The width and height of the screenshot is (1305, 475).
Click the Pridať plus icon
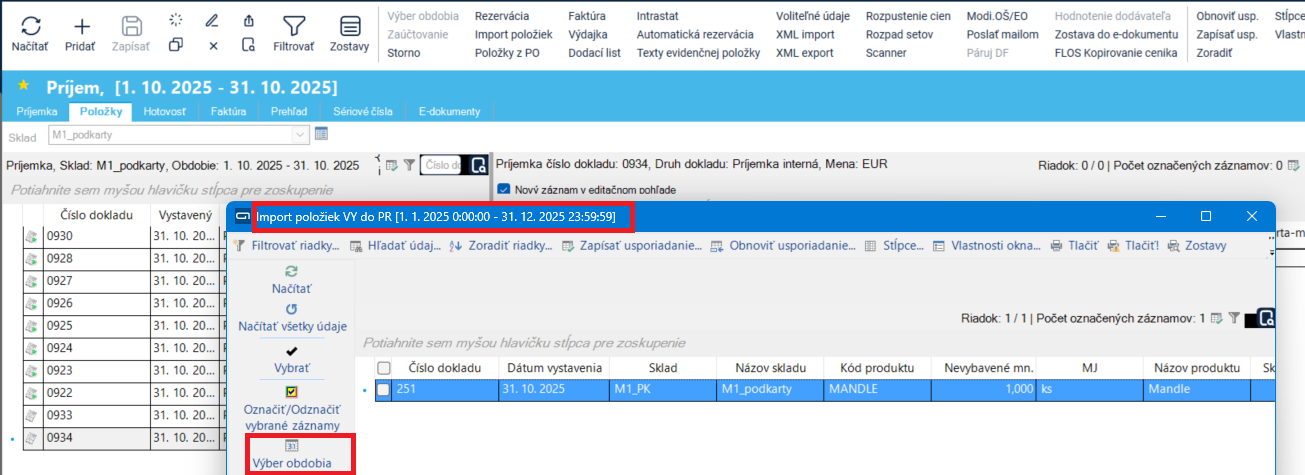tap(81, 27)
